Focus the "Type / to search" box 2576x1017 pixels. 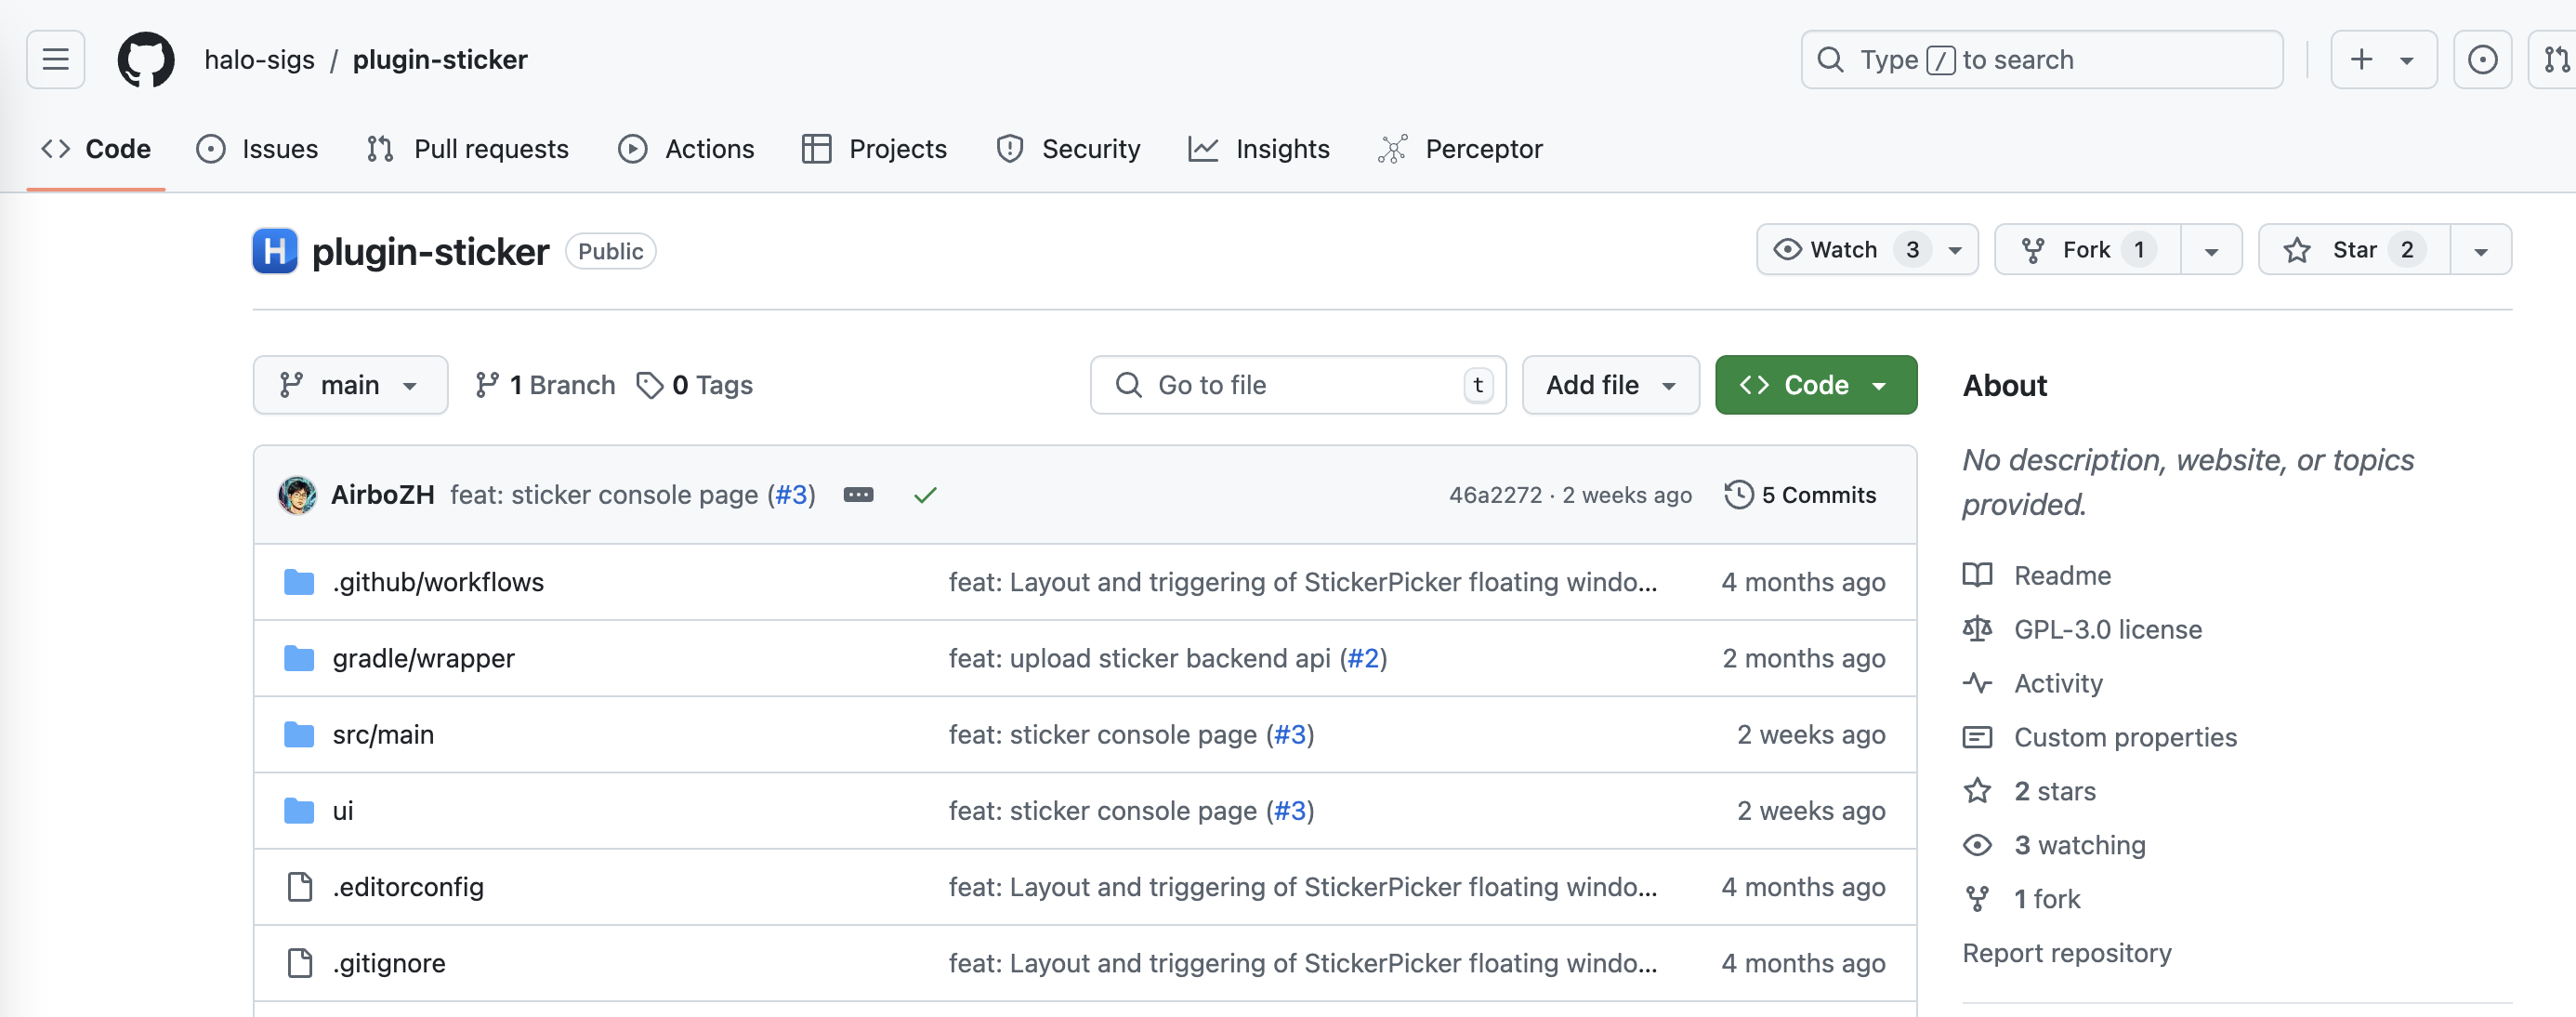pos(2041,60)
